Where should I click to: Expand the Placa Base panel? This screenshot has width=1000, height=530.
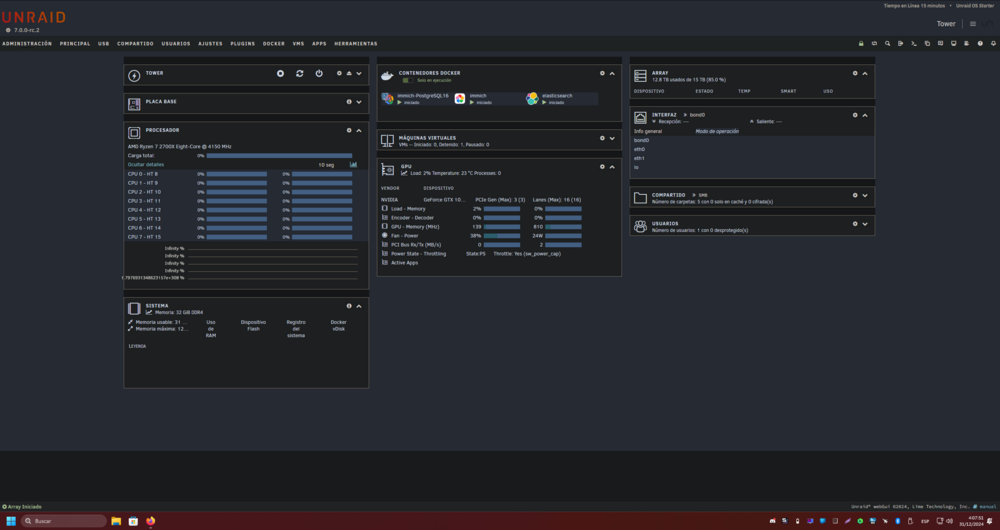(359, 101)
